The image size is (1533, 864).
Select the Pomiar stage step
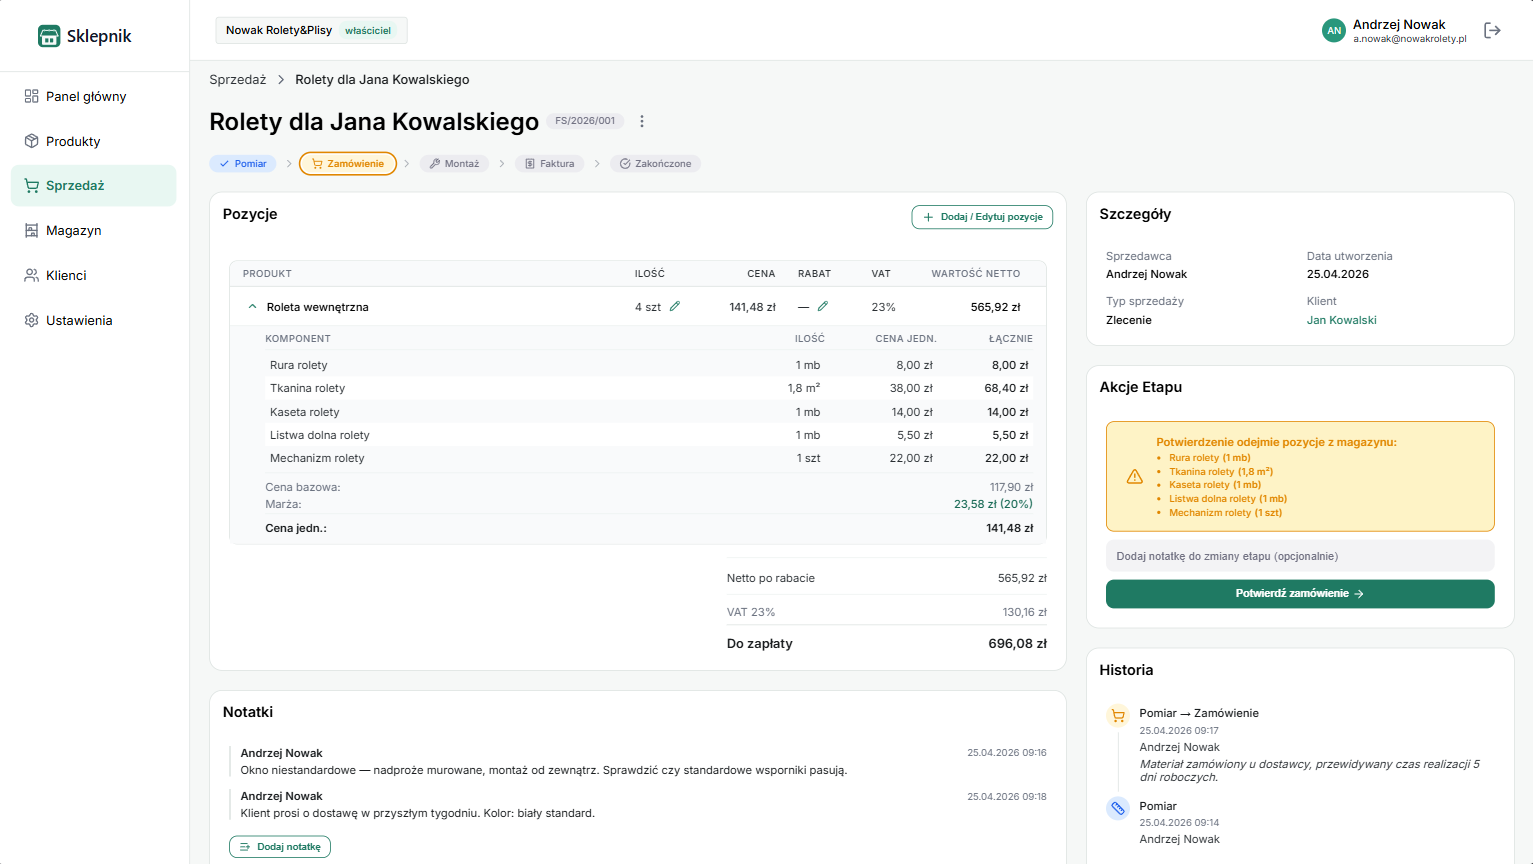(243, 164)
